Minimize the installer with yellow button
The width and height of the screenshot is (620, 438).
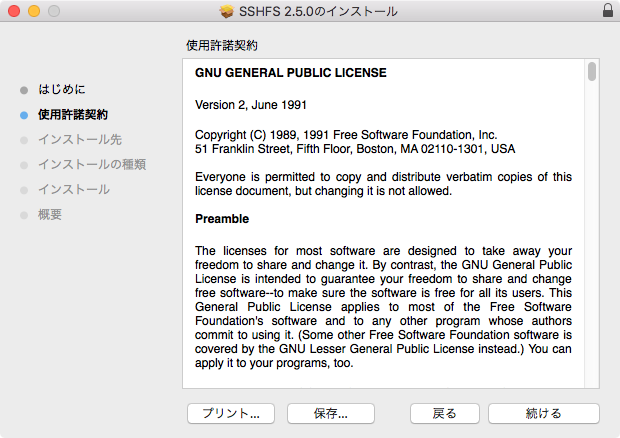(x=34, y=11)
